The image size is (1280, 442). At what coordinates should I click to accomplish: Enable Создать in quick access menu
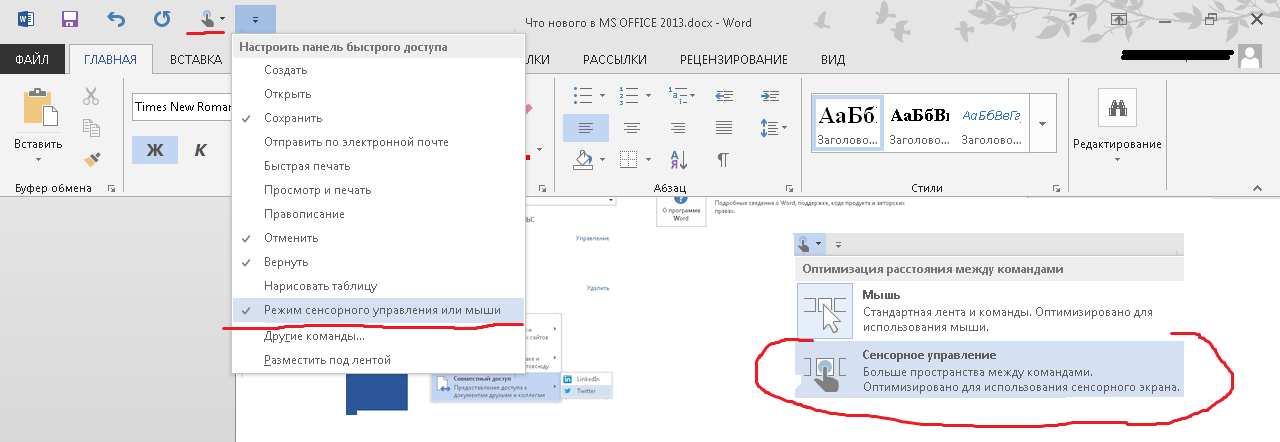coord(378,70)
